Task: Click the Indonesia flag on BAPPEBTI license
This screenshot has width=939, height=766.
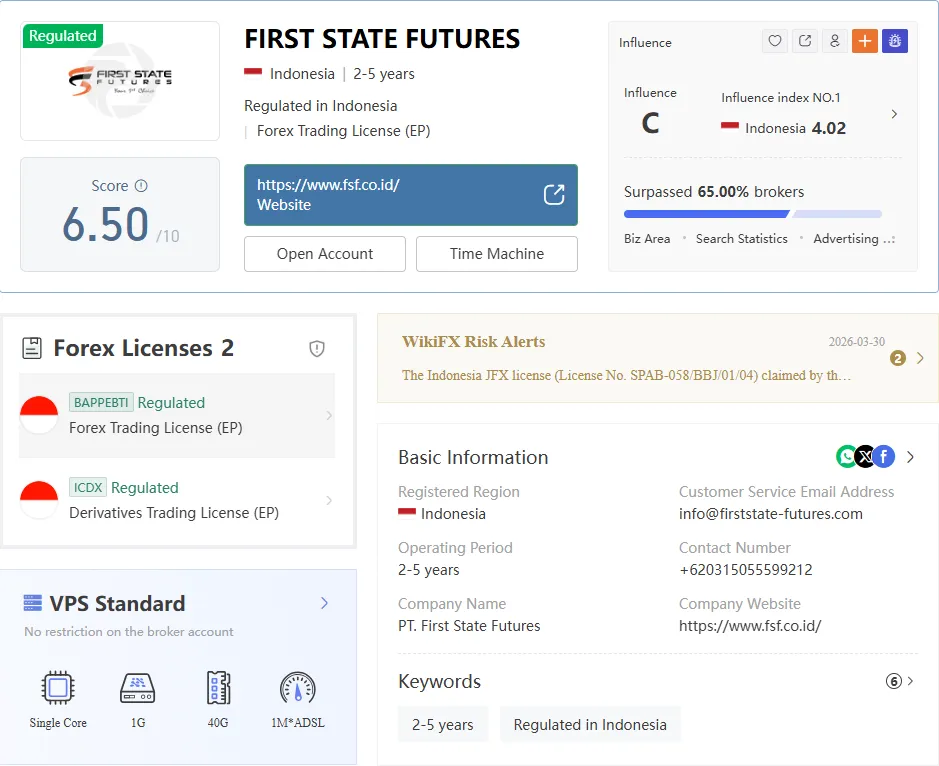Action: [39, 415]
